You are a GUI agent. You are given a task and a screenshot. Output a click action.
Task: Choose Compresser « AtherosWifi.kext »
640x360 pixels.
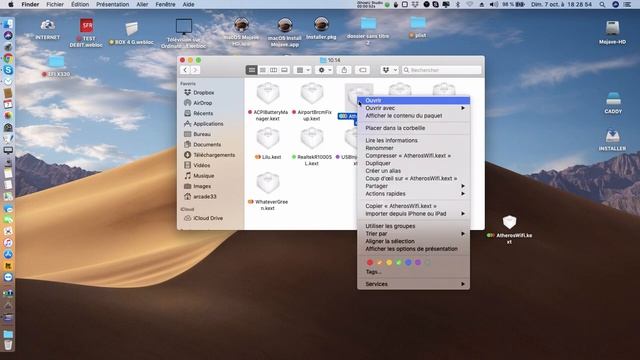coord(413,156)
